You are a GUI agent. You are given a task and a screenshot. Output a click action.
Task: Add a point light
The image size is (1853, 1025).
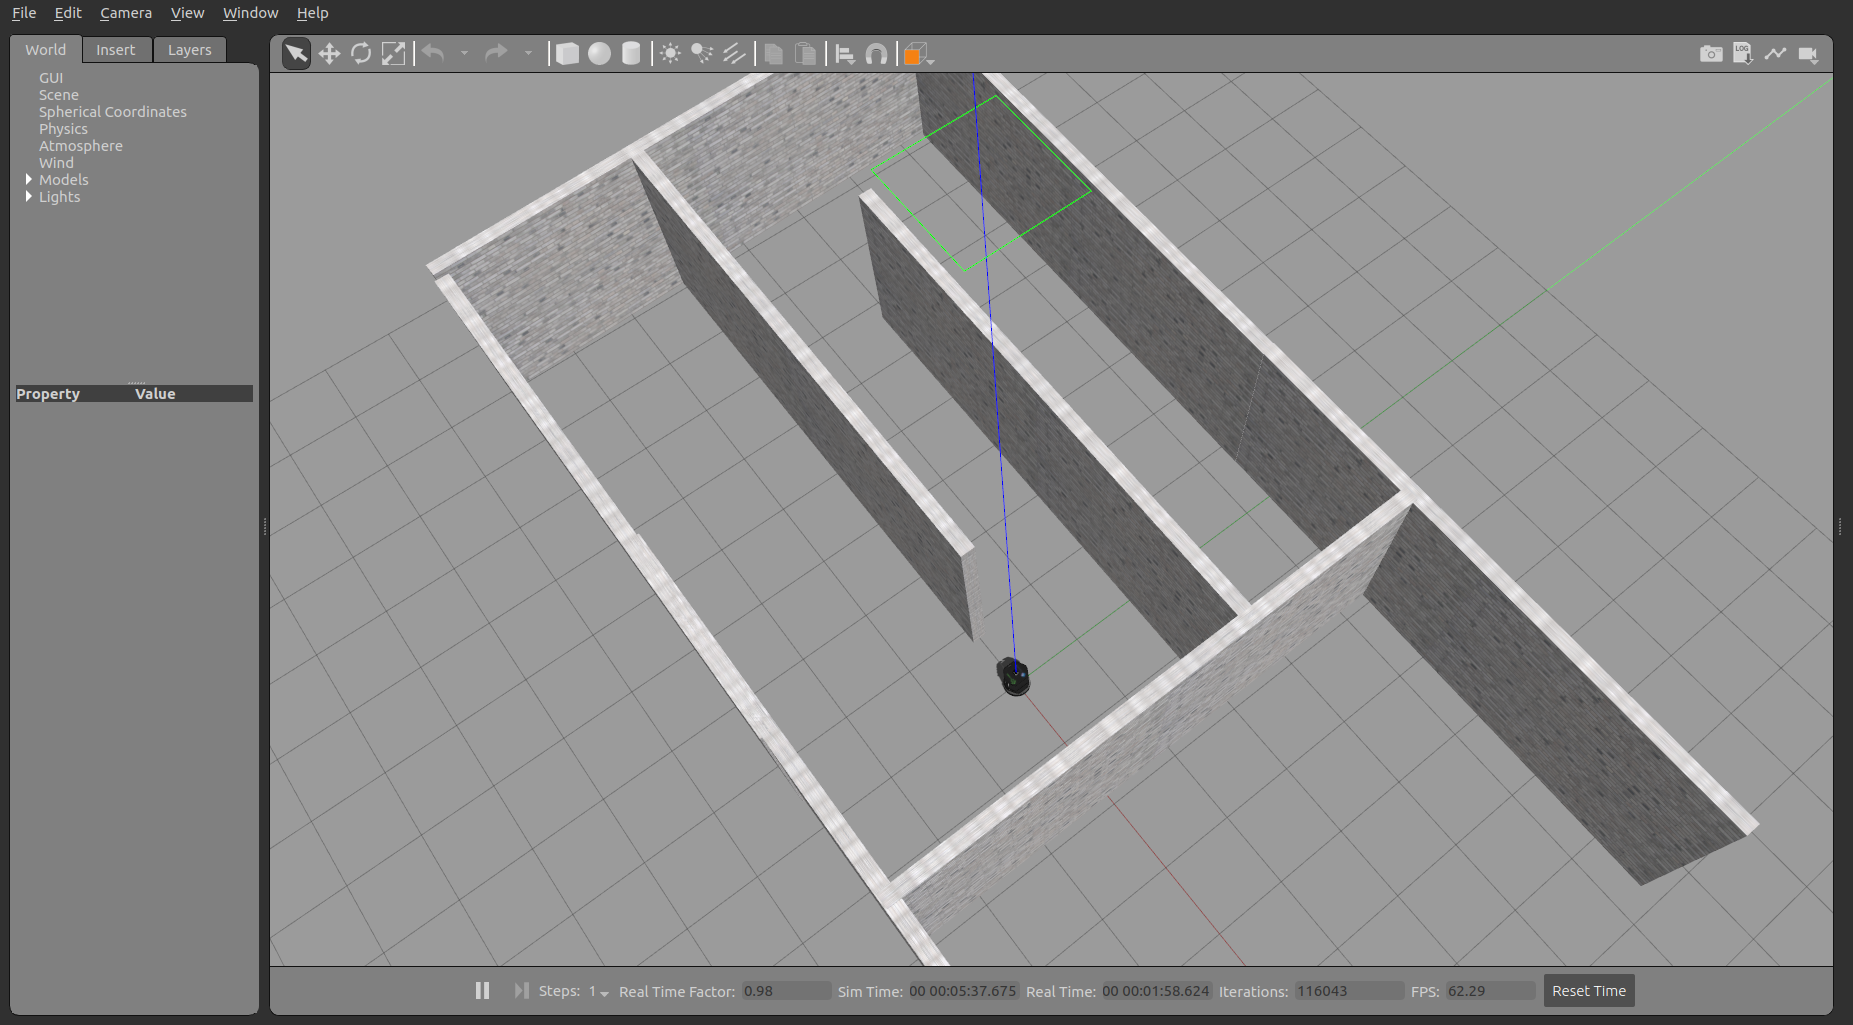tap(670, 54)
